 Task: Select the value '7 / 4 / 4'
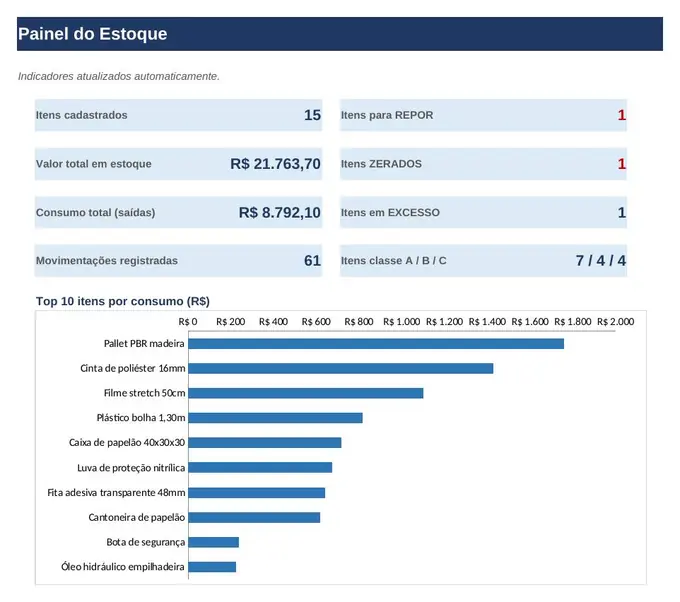(601, 261)
